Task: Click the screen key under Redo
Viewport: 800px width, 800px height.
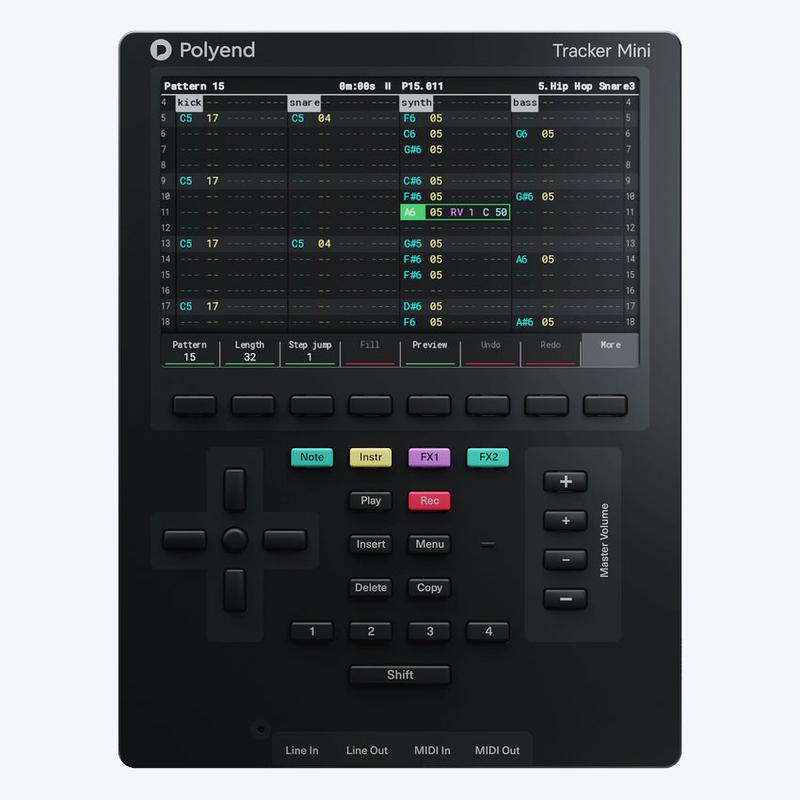Action: [x=546, y=406]
